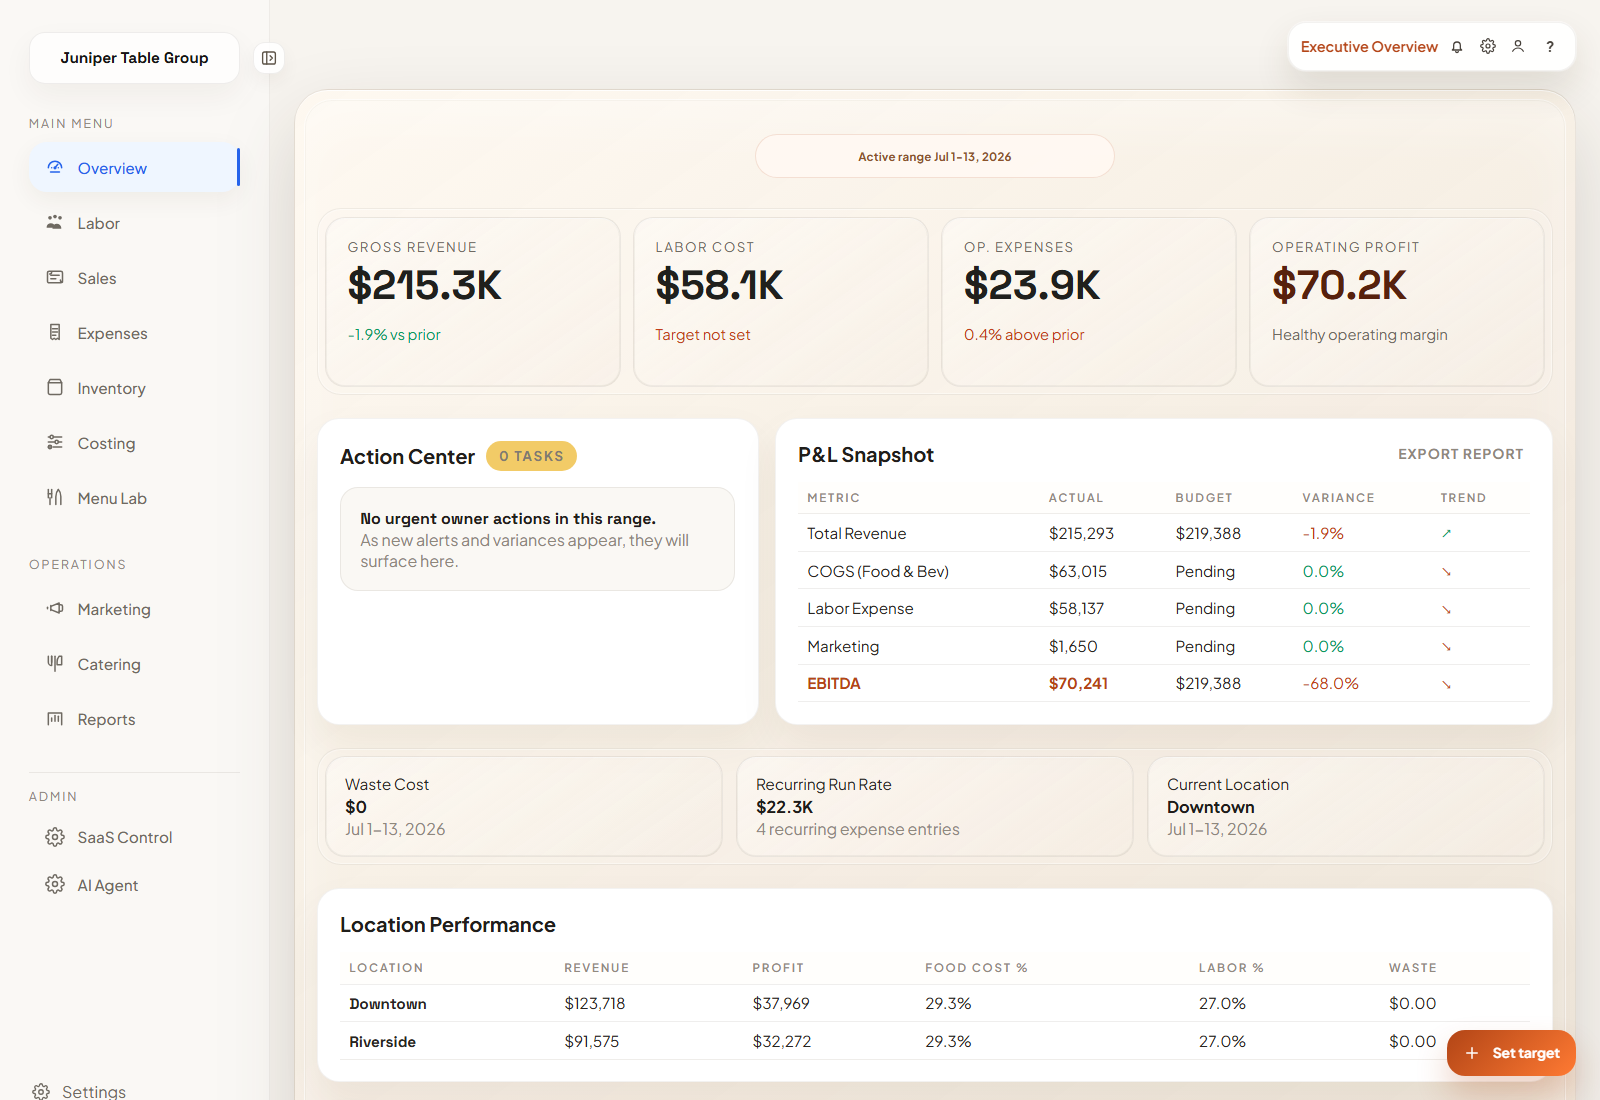This screenshot has height=1100, width=1600.
Task: Click the Marketing row trend arrow
Action: tap(1446, 647)
